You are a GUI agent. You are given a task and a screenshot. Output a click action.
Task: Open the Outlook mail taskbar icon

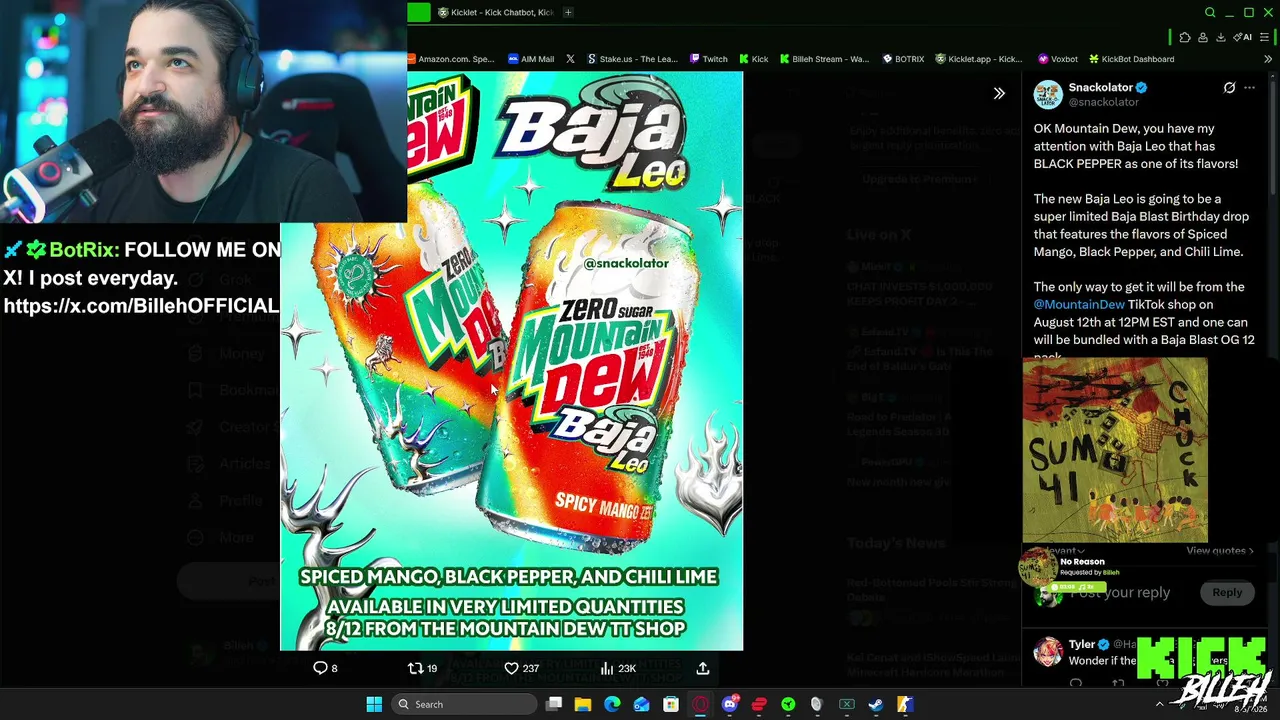coord(641,704)
